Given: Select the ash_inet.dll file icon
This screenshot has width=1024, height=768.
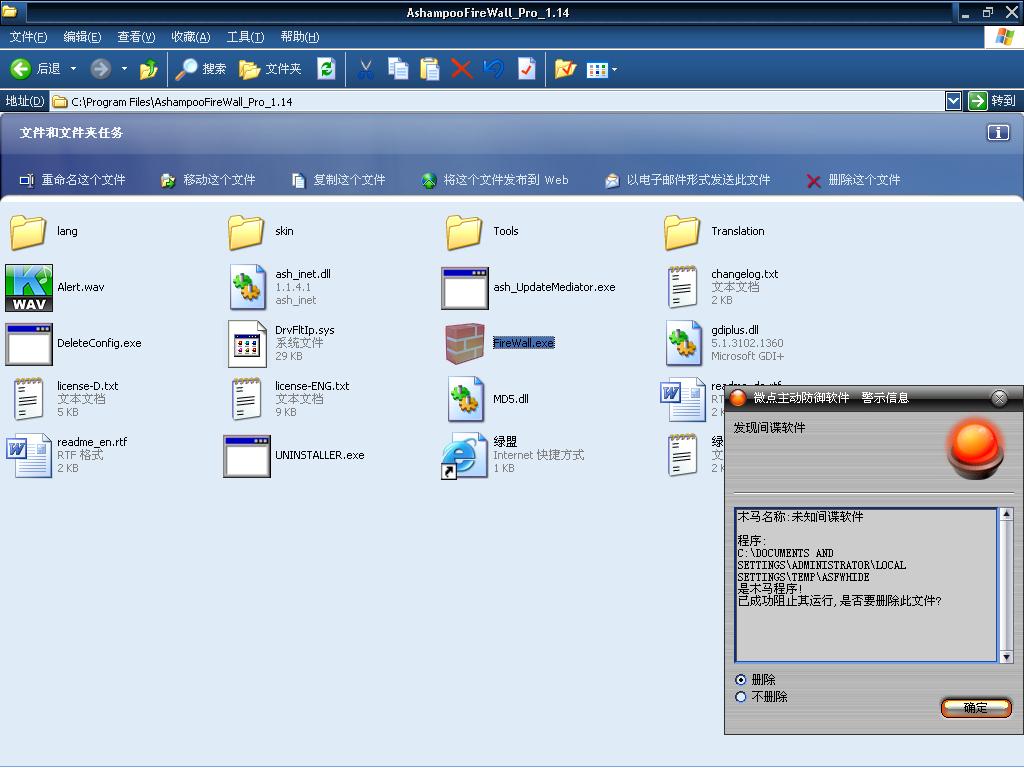Looking at the screenshot, I should click(x=248, y=287).
